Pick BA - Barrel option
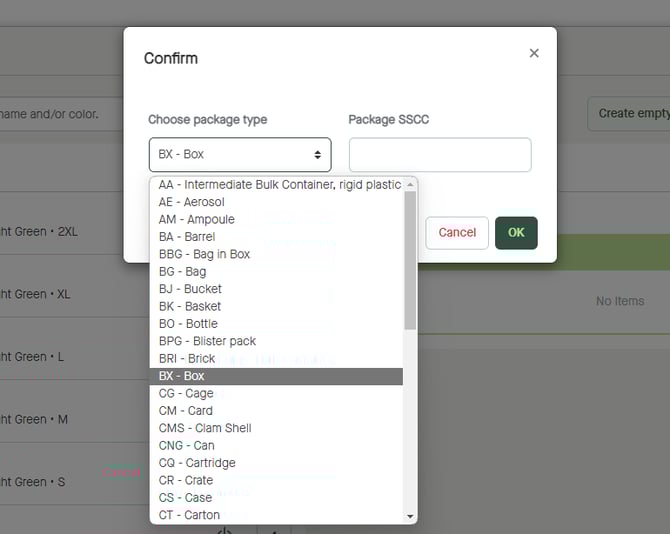This screenshot has height=534, width=670. click(186, 237)
